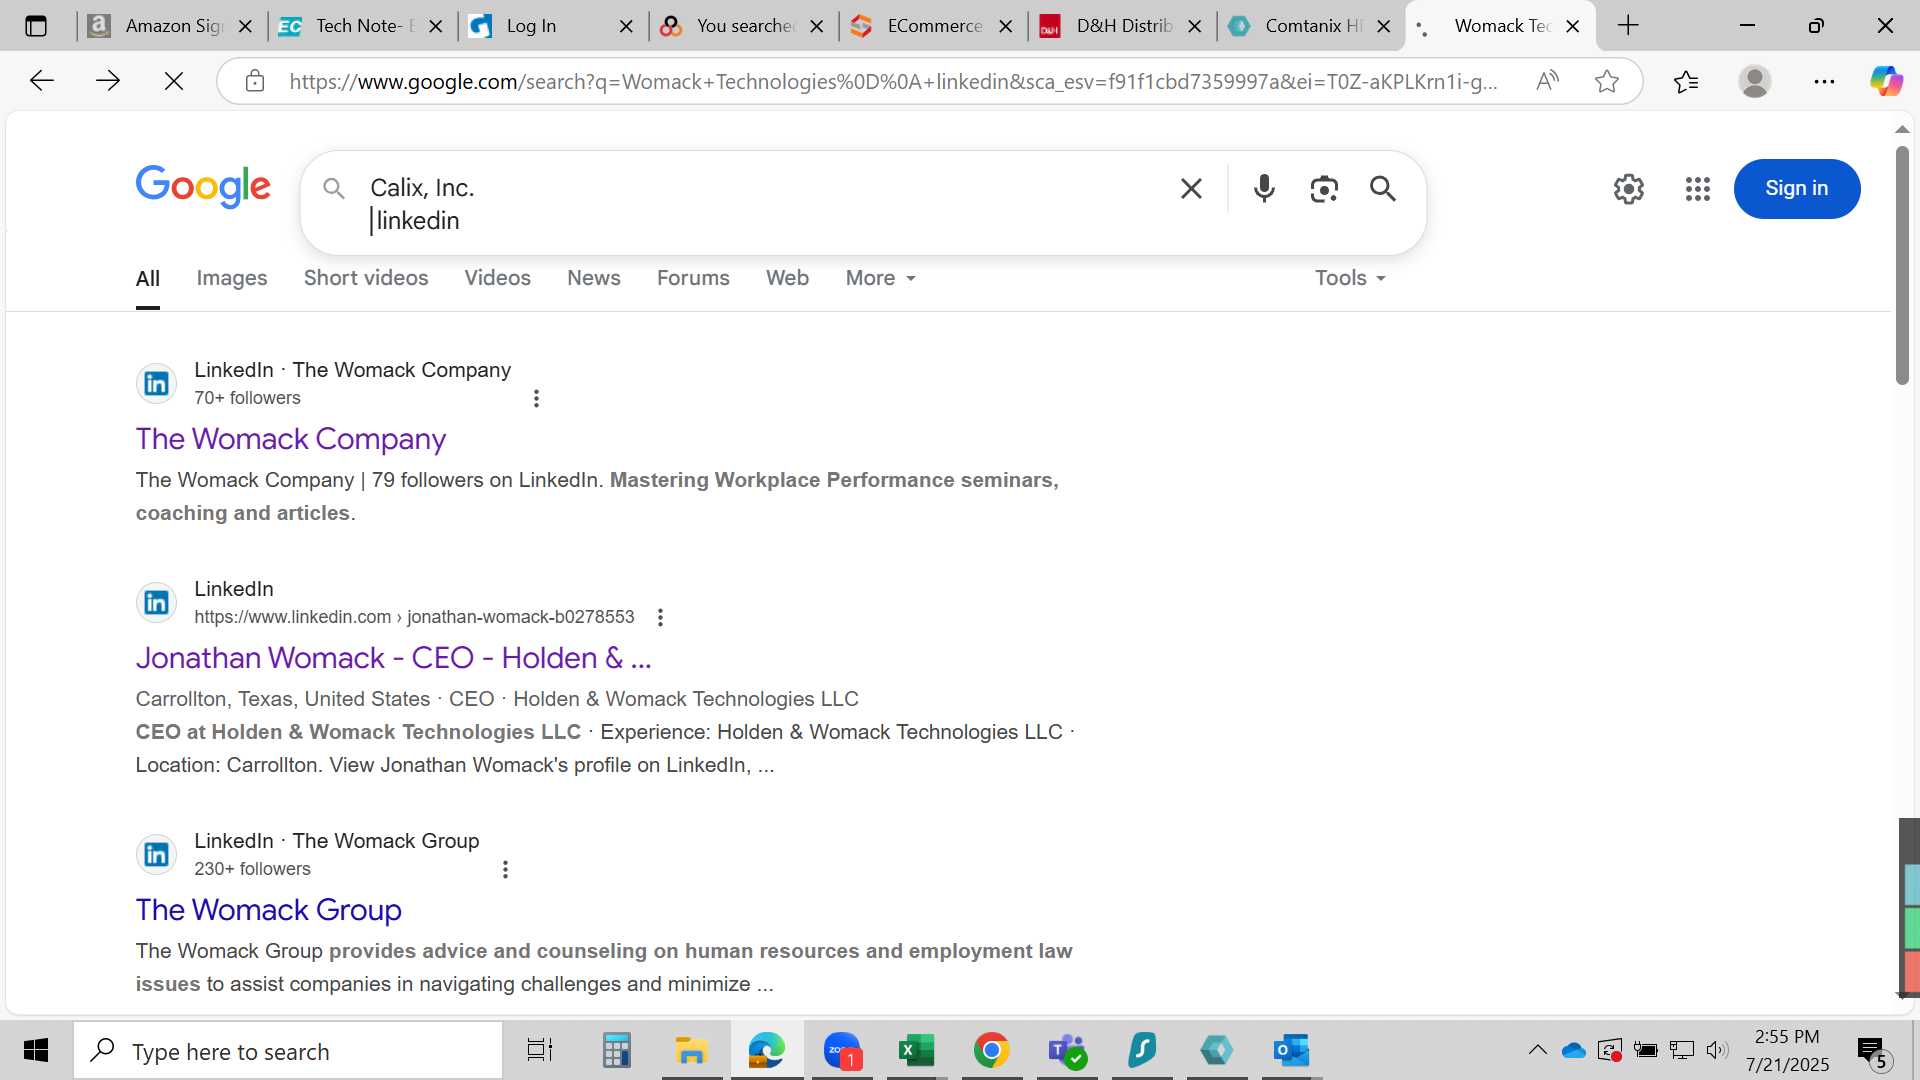Open Edge Settings and more menu
1920x1080 pixels.
pyautogui.click(x=1824, y=81)
